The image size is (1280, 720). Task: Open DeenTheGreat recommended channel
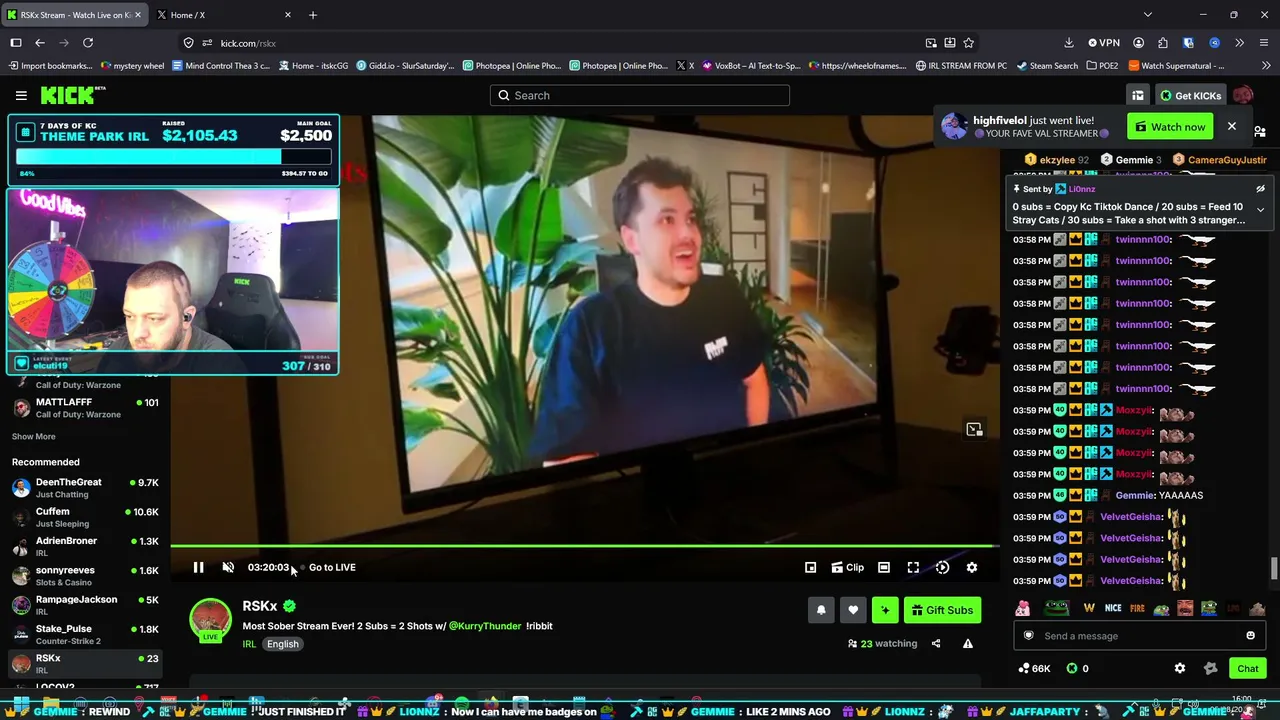pos(85,488)
